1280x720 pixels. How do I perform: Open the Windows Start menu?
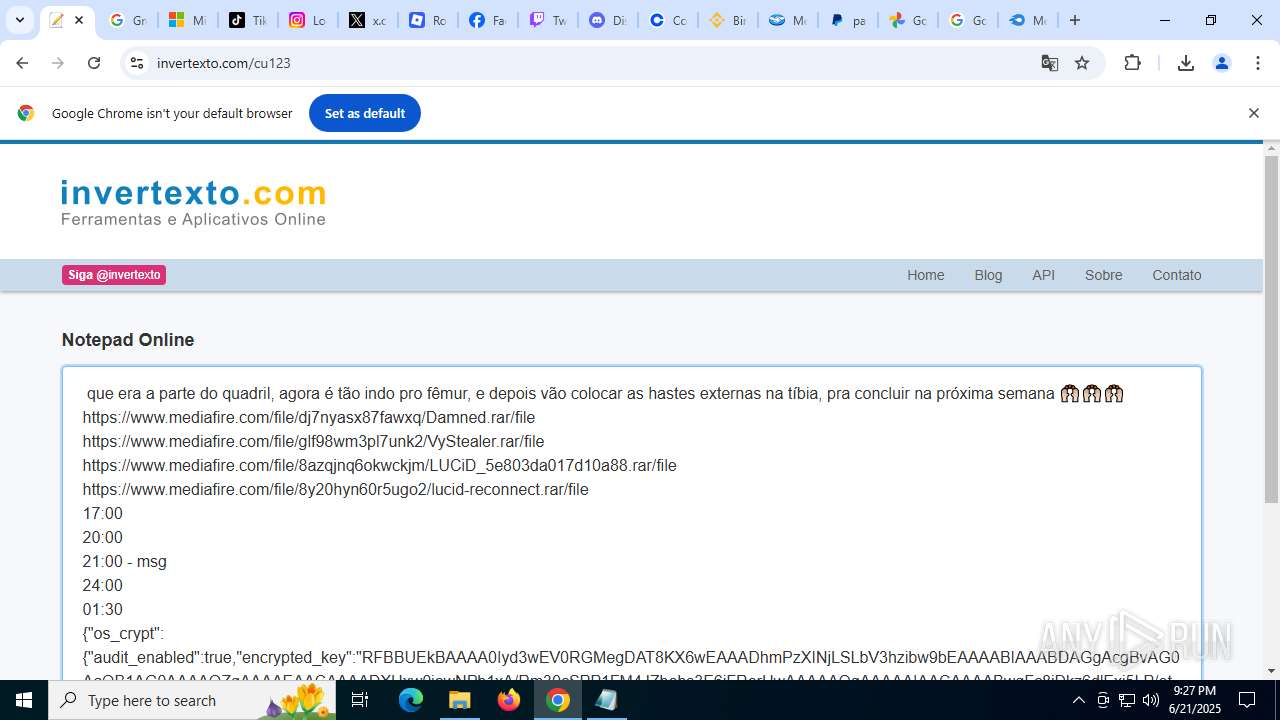(24, 700)
